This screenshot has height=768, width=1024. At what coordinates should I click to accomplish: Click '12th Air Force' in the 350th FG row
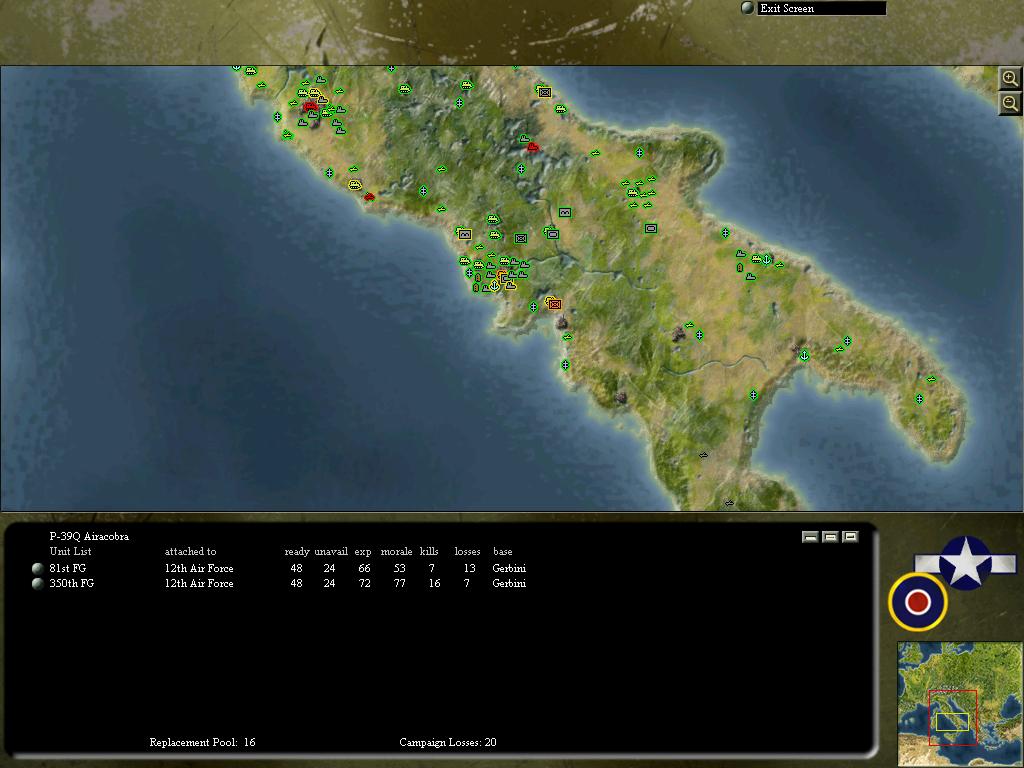click(199, 583)
